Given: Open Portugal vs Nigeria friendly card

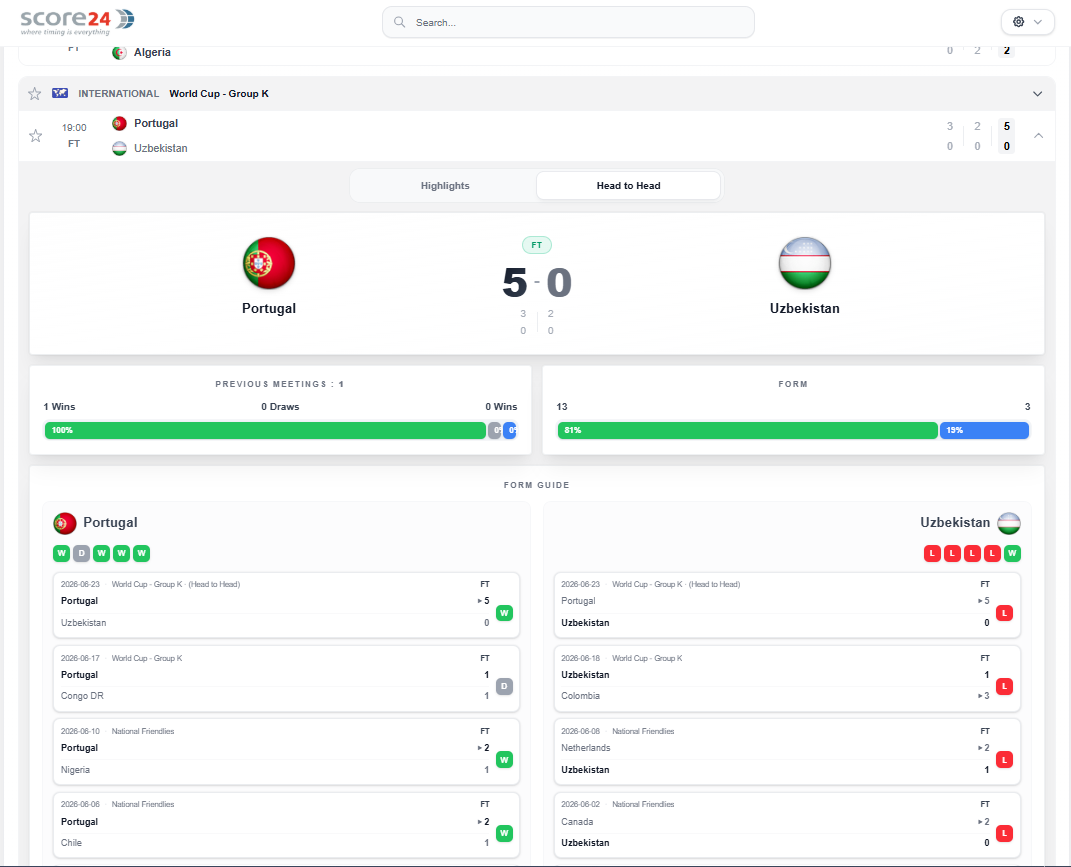Looking at the screenshot, I should pyautogui.click(x=286, y=752).
